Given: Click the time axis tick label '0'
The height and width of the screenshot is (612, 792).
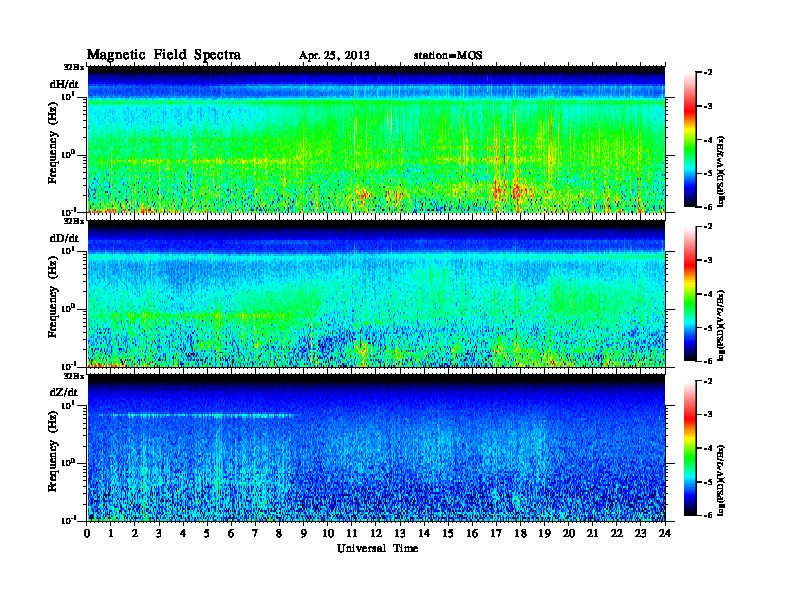Looking at the screenshot, I should point(87,534).
